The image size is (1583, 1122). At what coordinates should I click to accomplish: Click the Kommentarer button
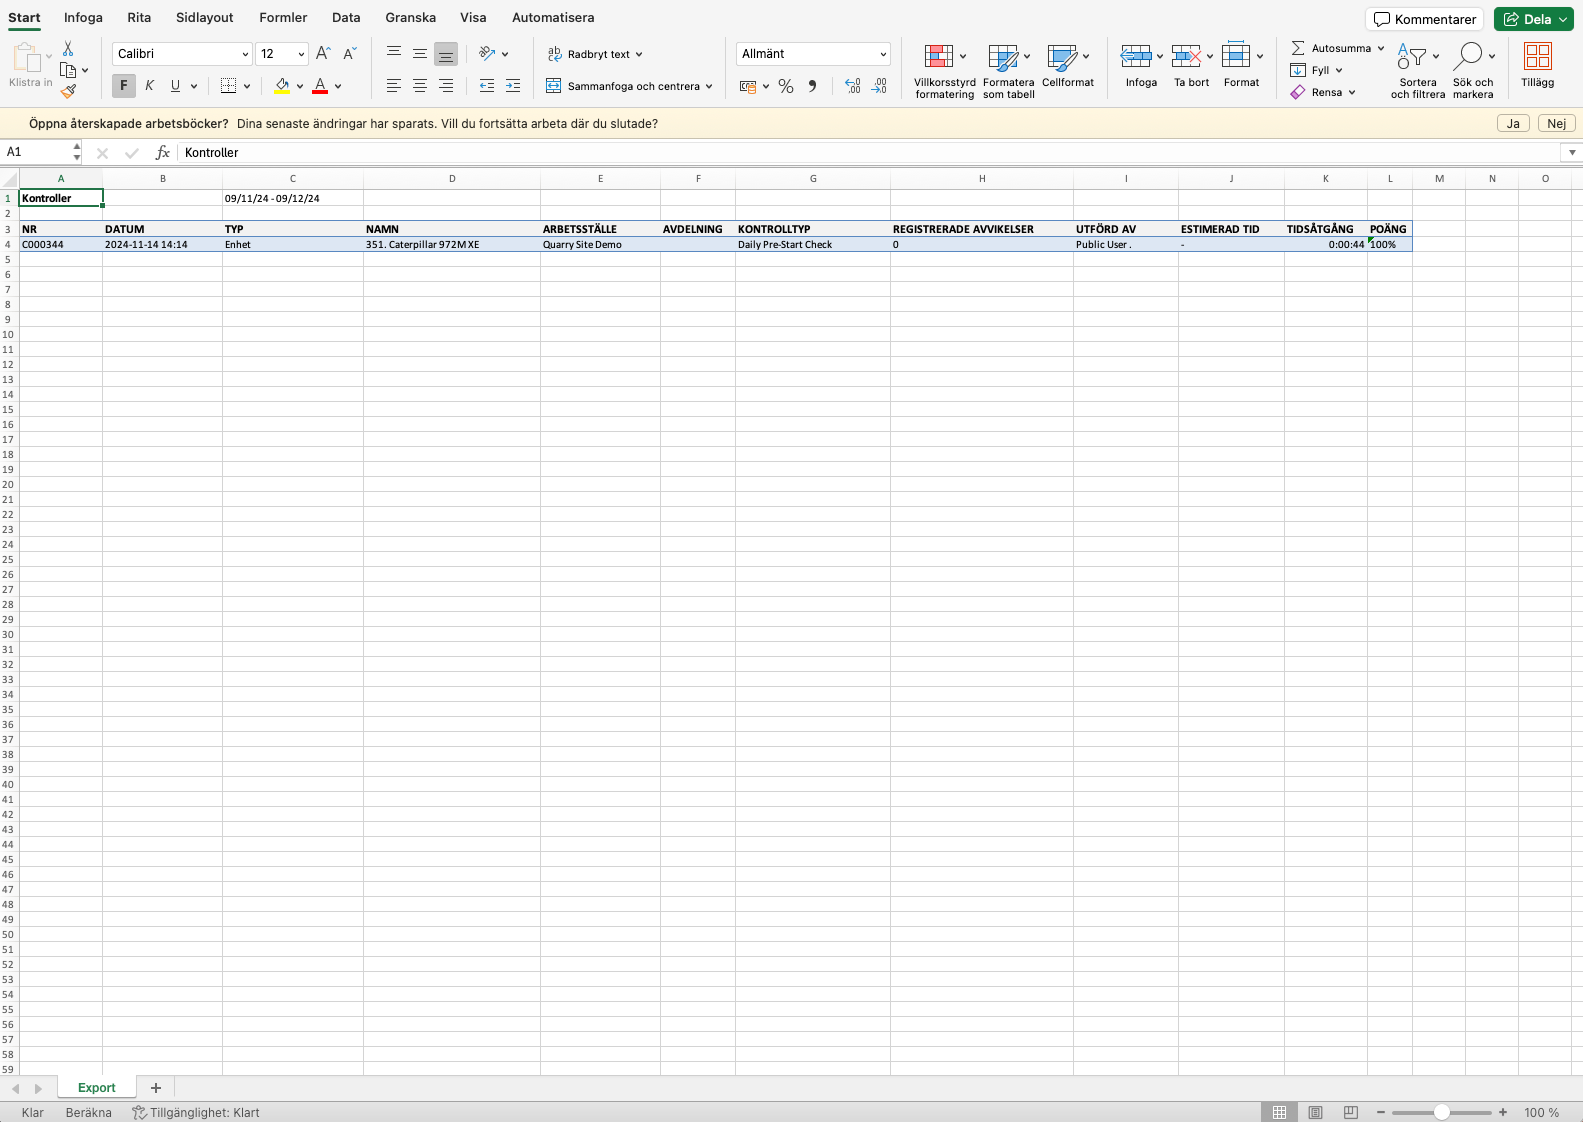tap(1424, 19)
